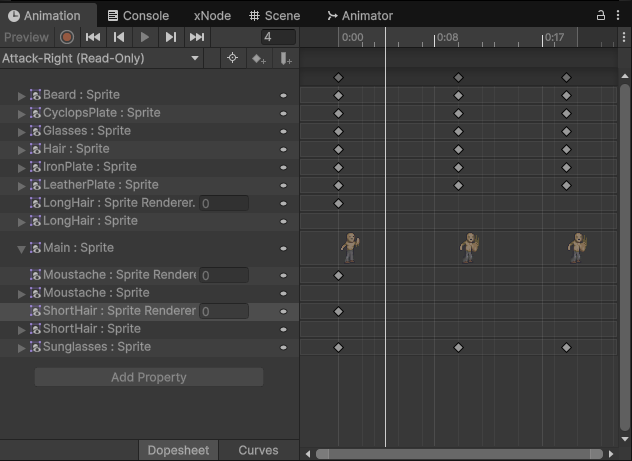The image size is (632, 461).
Task: Switch to the Console tab
Action: 138,16
